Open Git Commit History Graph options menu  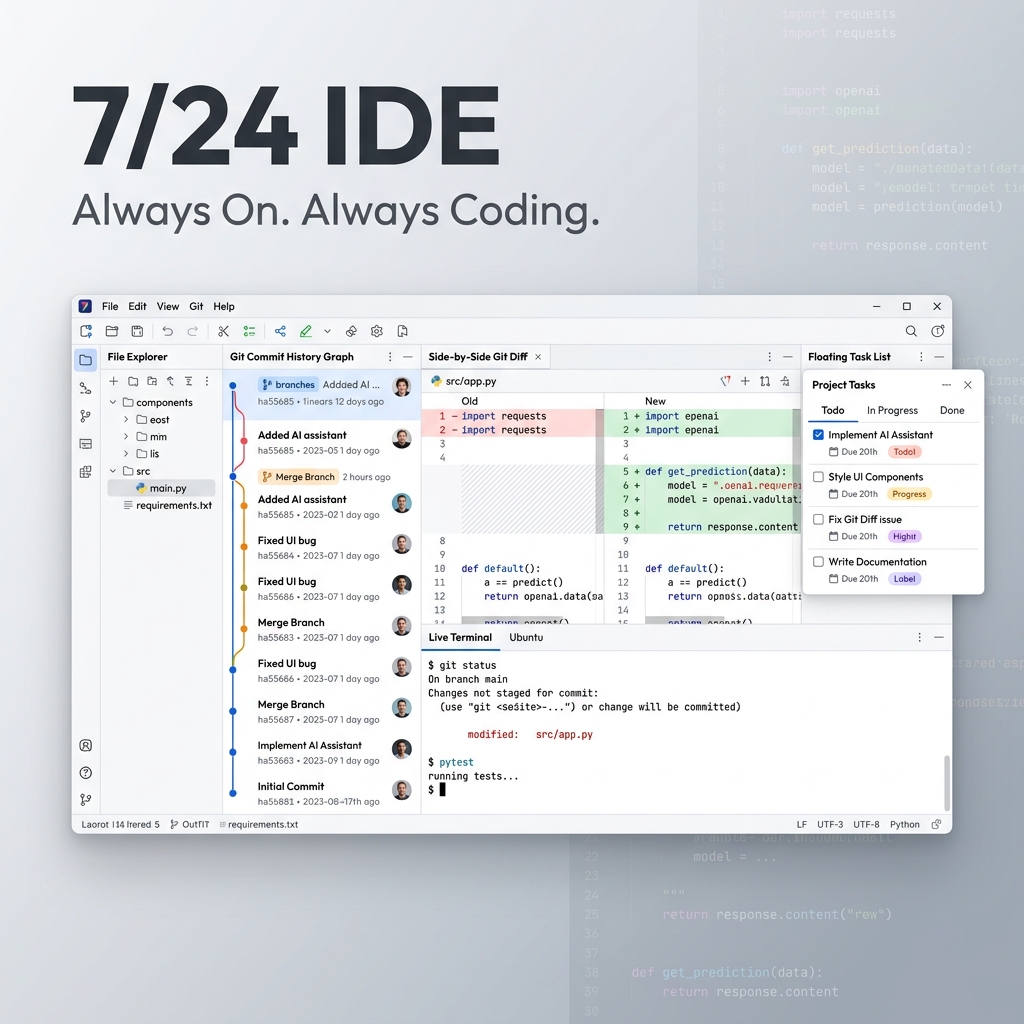[390, 357]
